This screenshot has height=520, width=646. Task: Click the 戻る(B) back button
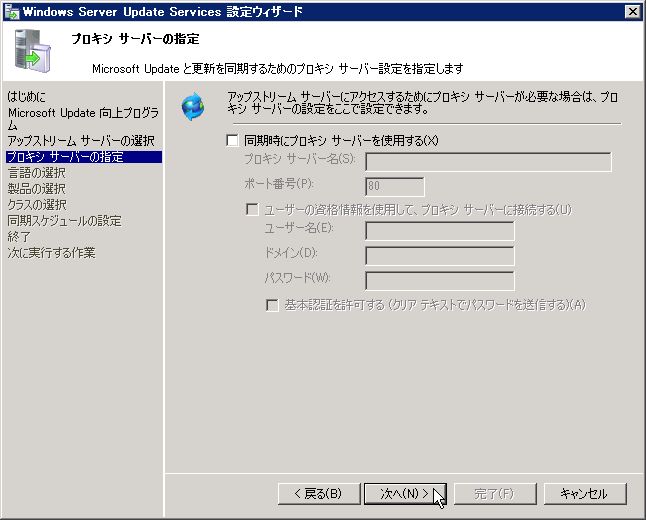click(x=319, y=494)
